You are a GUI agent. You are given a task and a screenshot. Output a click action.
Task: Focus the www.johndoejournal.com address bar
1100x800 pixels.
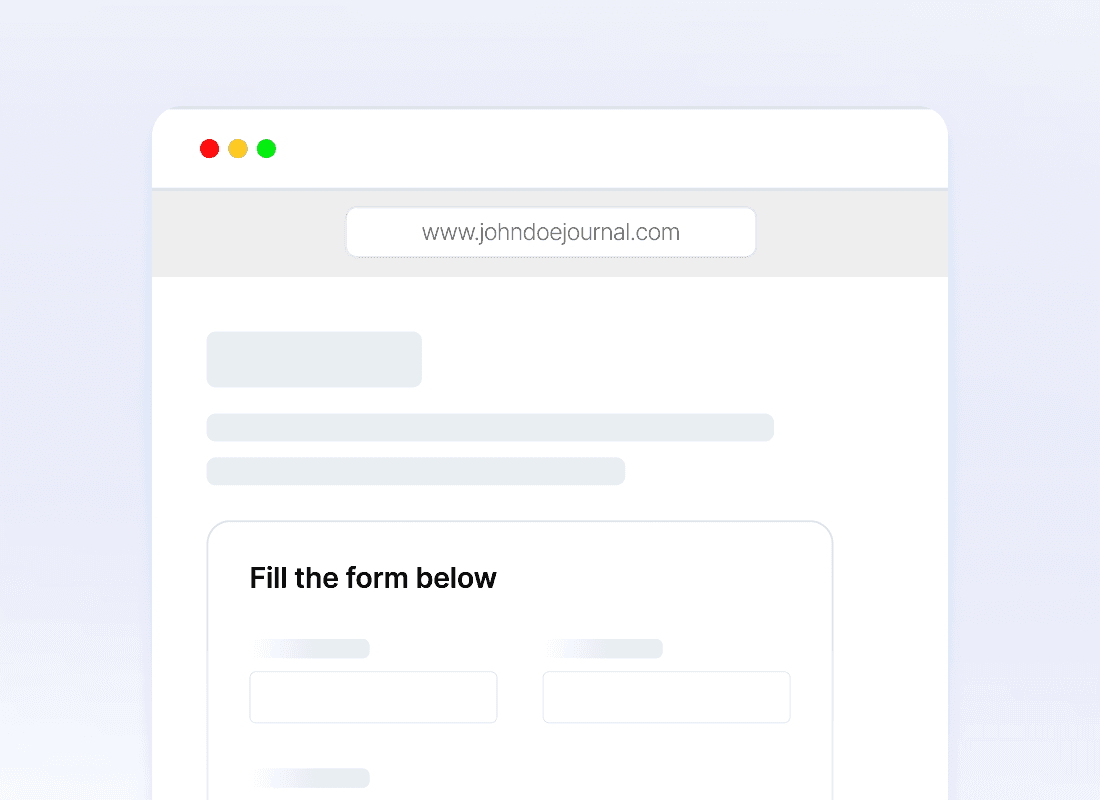point(550,233)
